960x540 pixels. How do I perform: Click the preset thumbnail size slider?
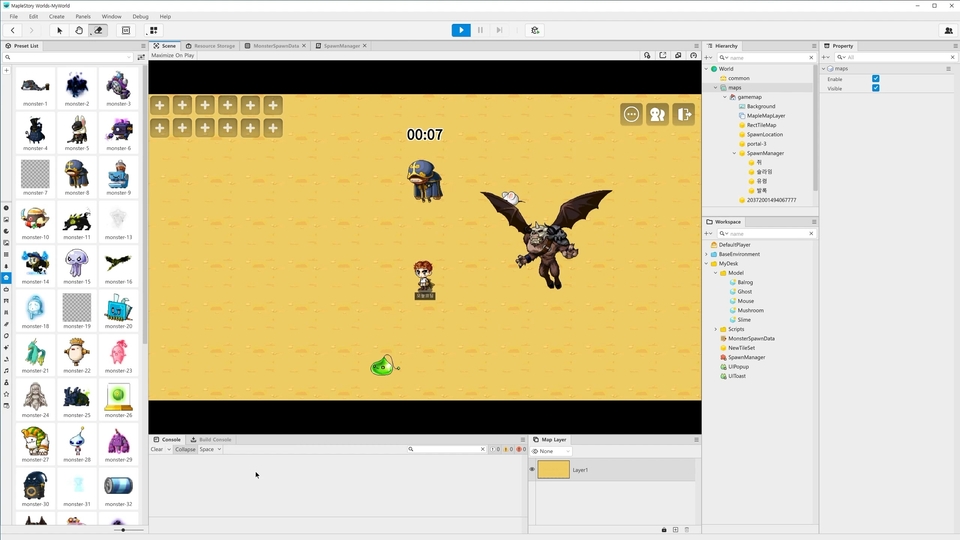coord(124,530)
